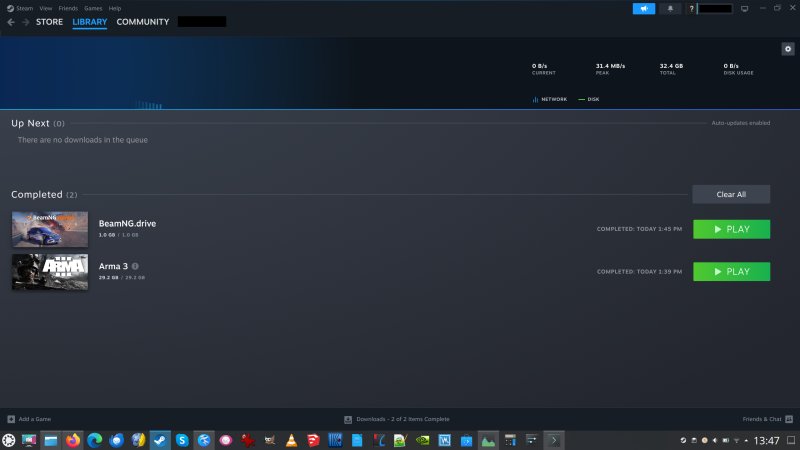The width and height of the screenshot is (800, 450).
Task: Open the BeamNG.drive thumbnail
Action: (50, 229)
